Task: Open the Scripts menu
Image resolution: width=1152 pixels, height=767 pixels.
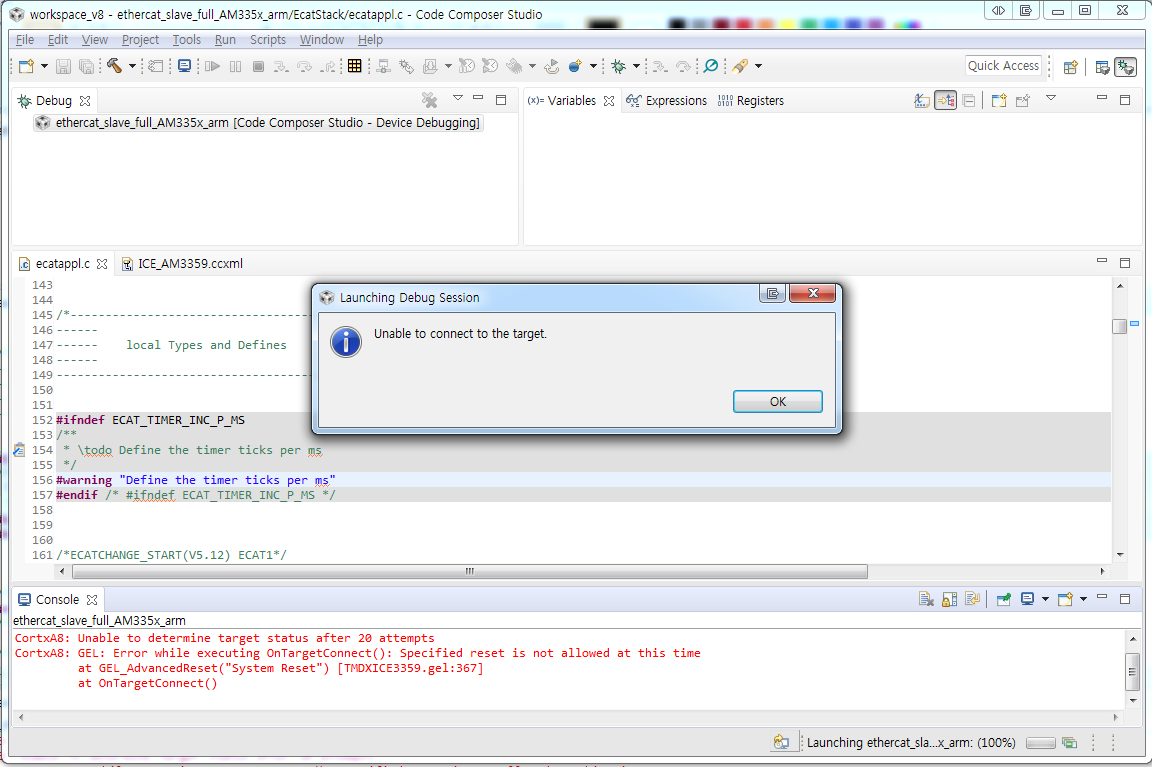Action: click(267, 40)
